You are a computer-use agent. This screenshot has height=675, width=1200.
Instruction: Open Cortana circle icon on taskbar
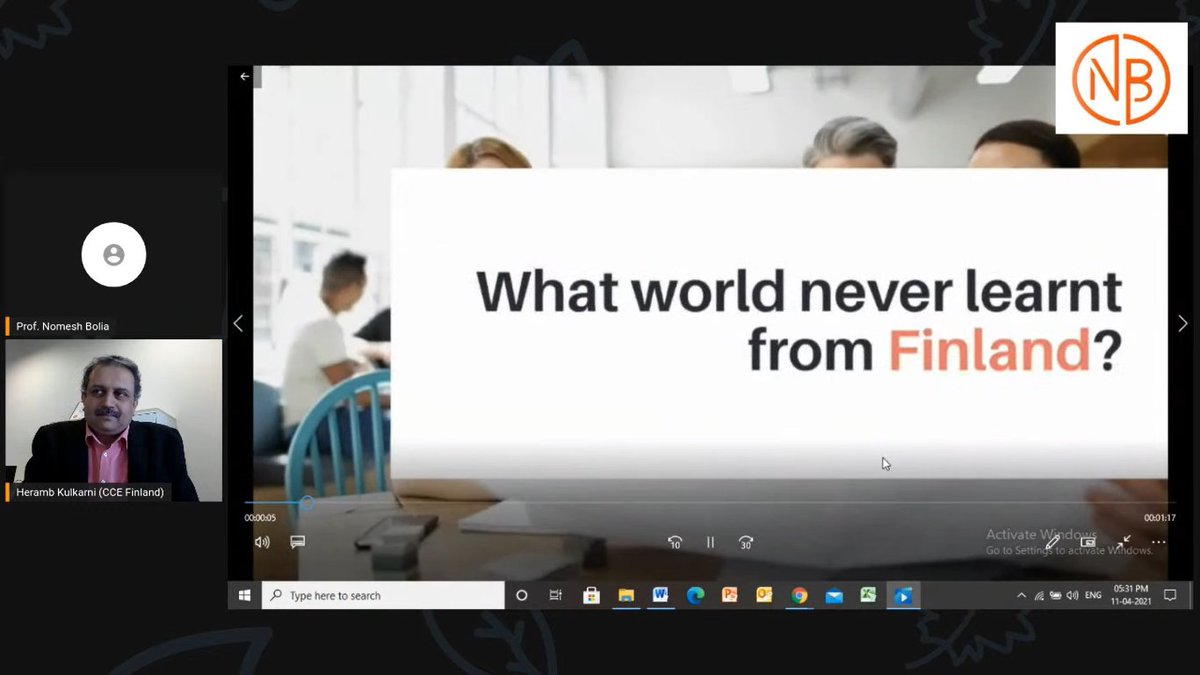[521, 595]
